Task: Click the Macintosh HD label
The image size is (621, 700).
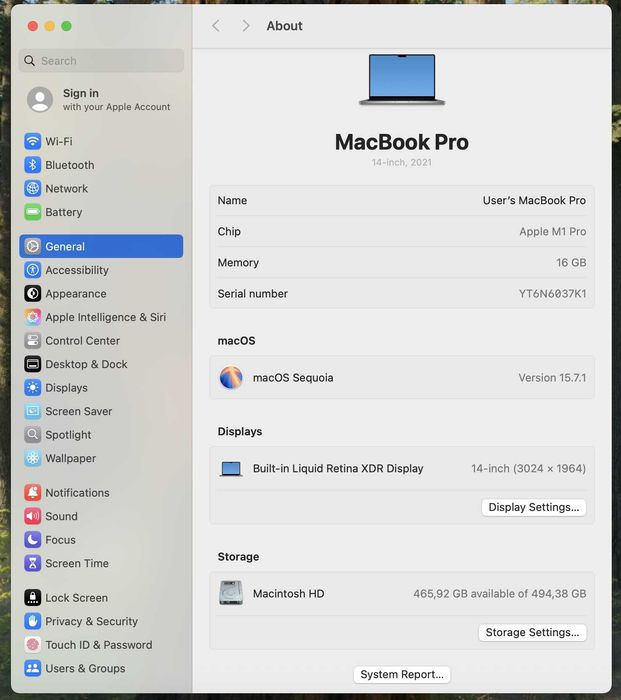Action: [288, 594]
